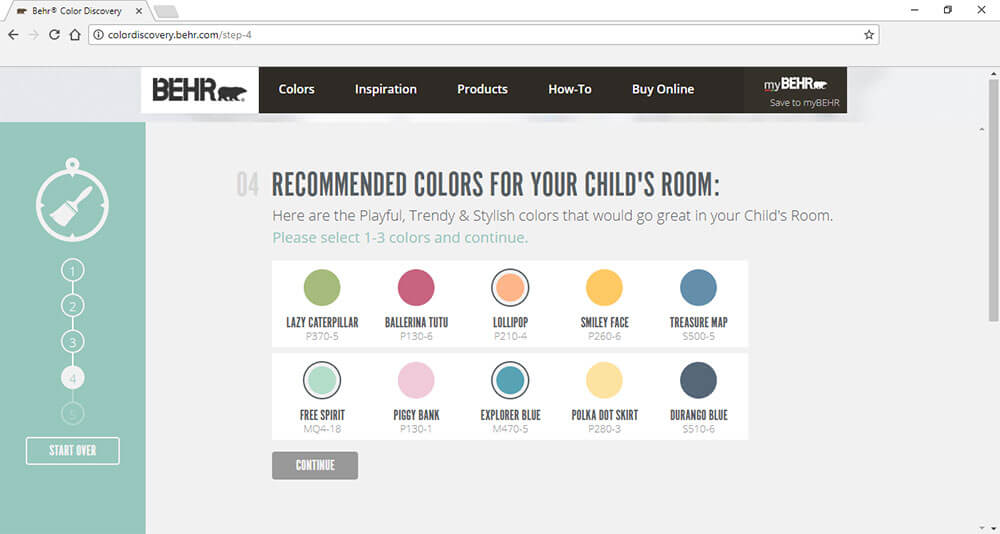The width and height of the screenshot is (1000, 534).
Task: Click color code P370-5
Action: click(322, 336)
